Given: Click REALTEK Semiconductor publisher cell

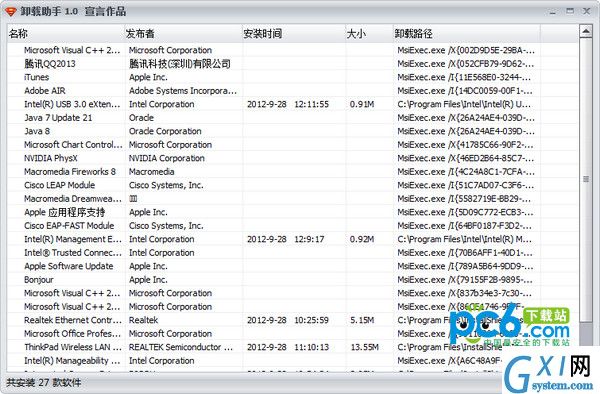Looking at the screenshot, I should click(181, 347).
